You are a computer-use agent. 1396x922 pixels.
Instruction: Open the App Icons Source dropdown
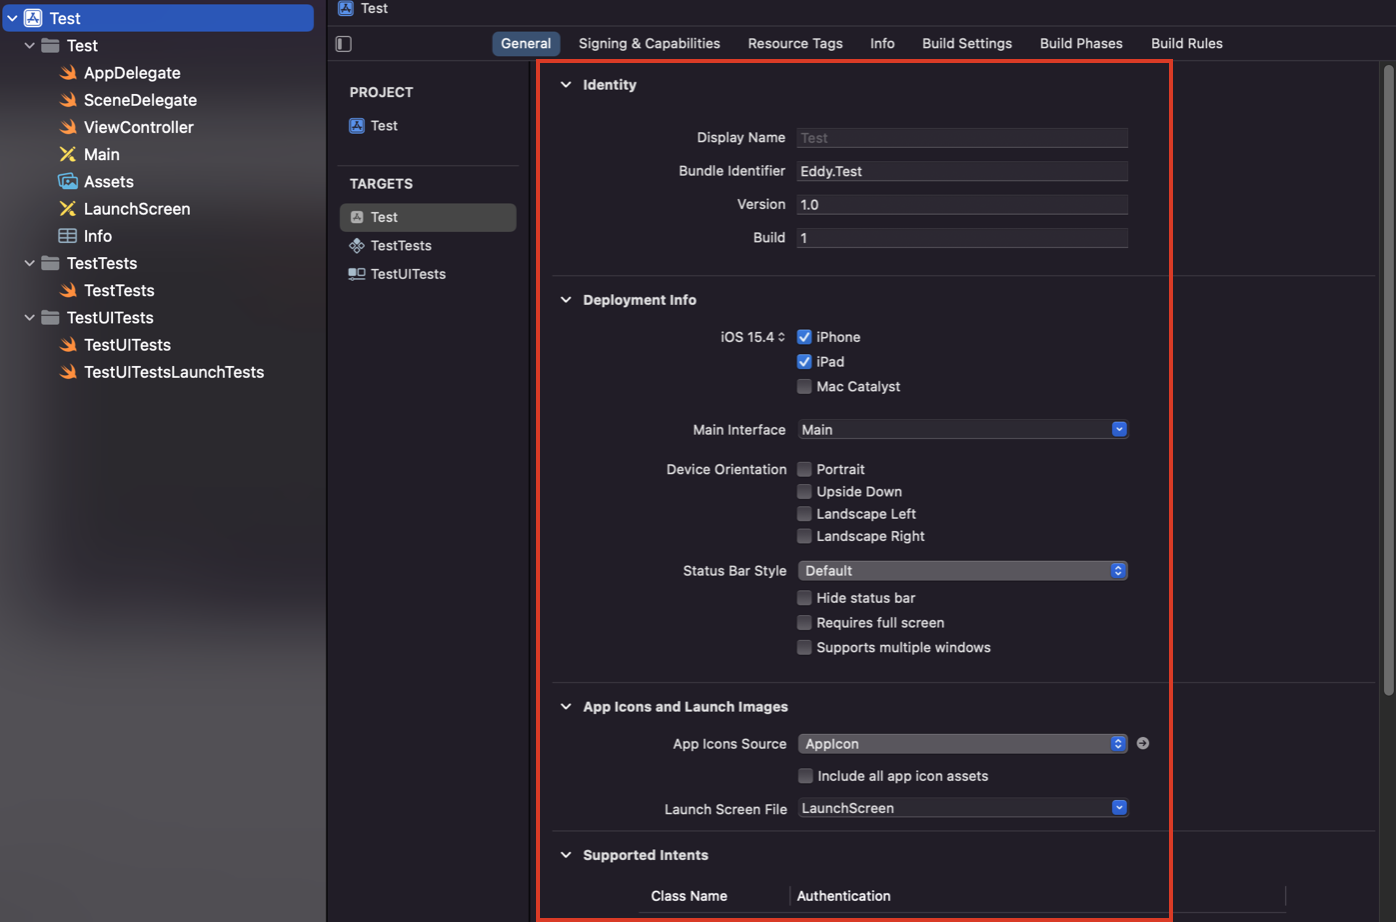(x=962, y=744)
